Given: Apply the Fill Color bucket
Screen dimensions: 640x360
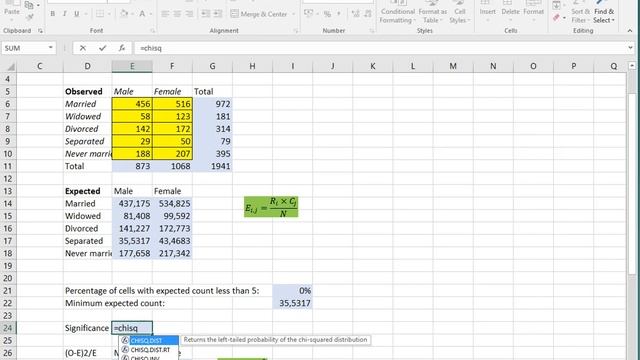Looking at the screenshot, I should tap(124, 14).
